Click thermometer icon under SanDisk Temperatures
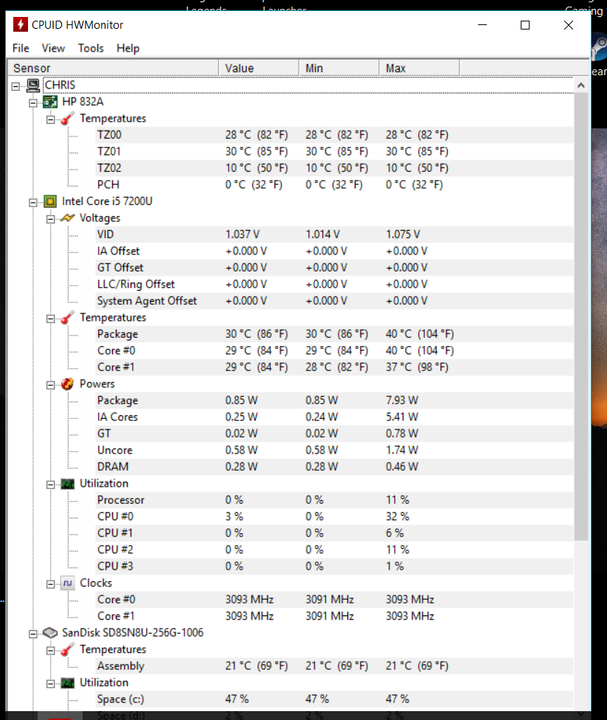607x720 pixels. [67, 649]
